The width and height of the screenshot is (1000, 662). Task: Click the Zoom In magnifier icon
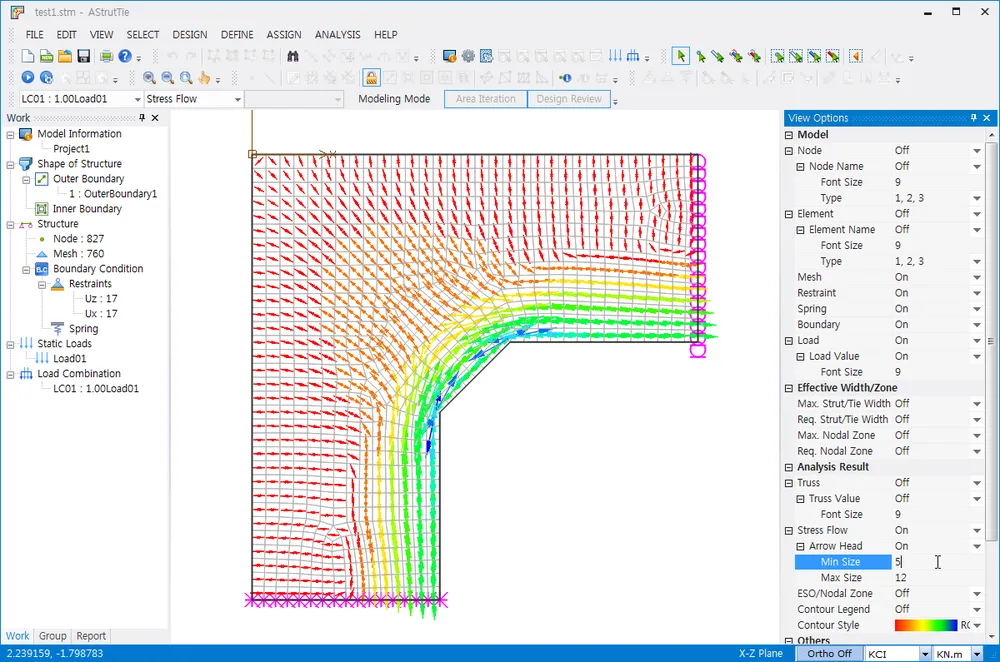[149, 78]
